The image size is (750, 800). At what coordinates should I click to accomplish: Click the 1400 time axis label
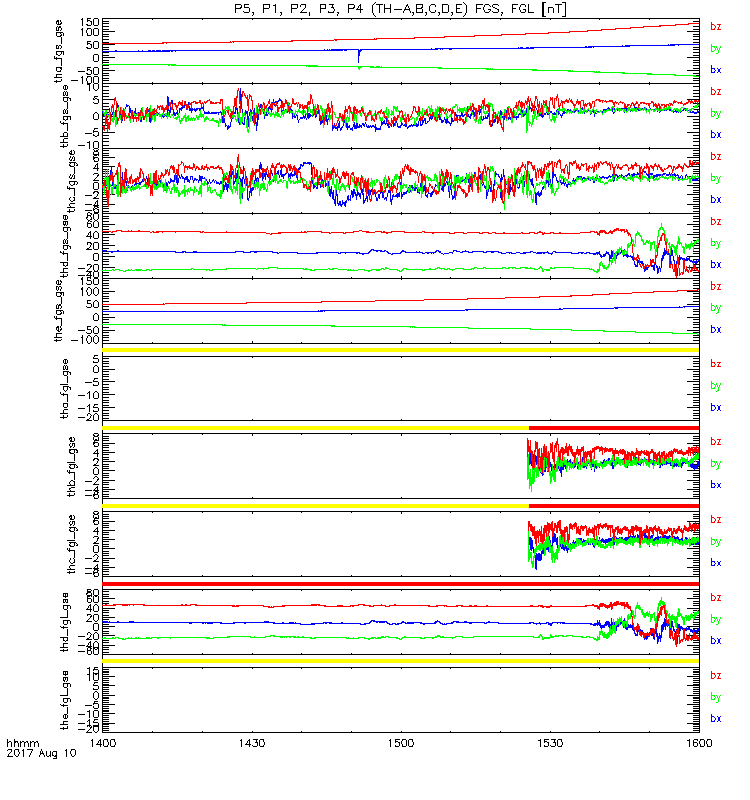pyautogui.click(x=103, y=743)
